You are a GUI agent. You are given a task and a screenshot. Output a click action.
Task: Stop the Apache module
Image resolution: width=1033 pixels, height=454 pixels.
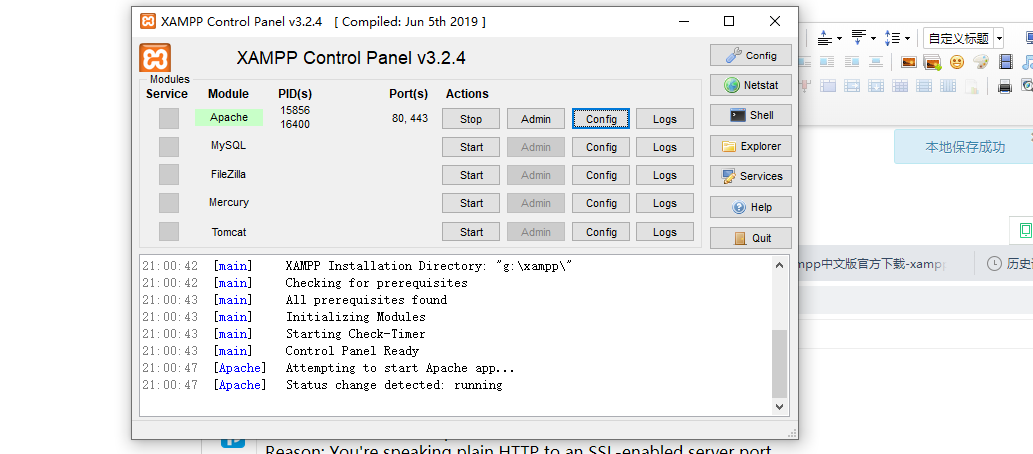pos(471,119)
